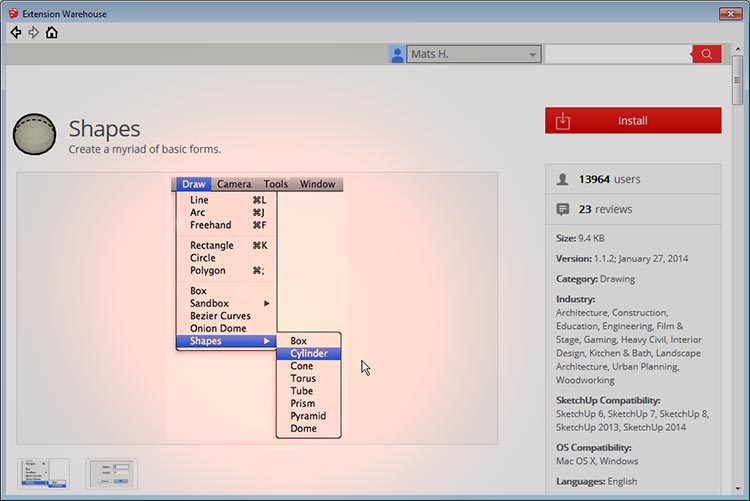Click the Drawing category value
750x501 pixels.
[x=617, y=279]
